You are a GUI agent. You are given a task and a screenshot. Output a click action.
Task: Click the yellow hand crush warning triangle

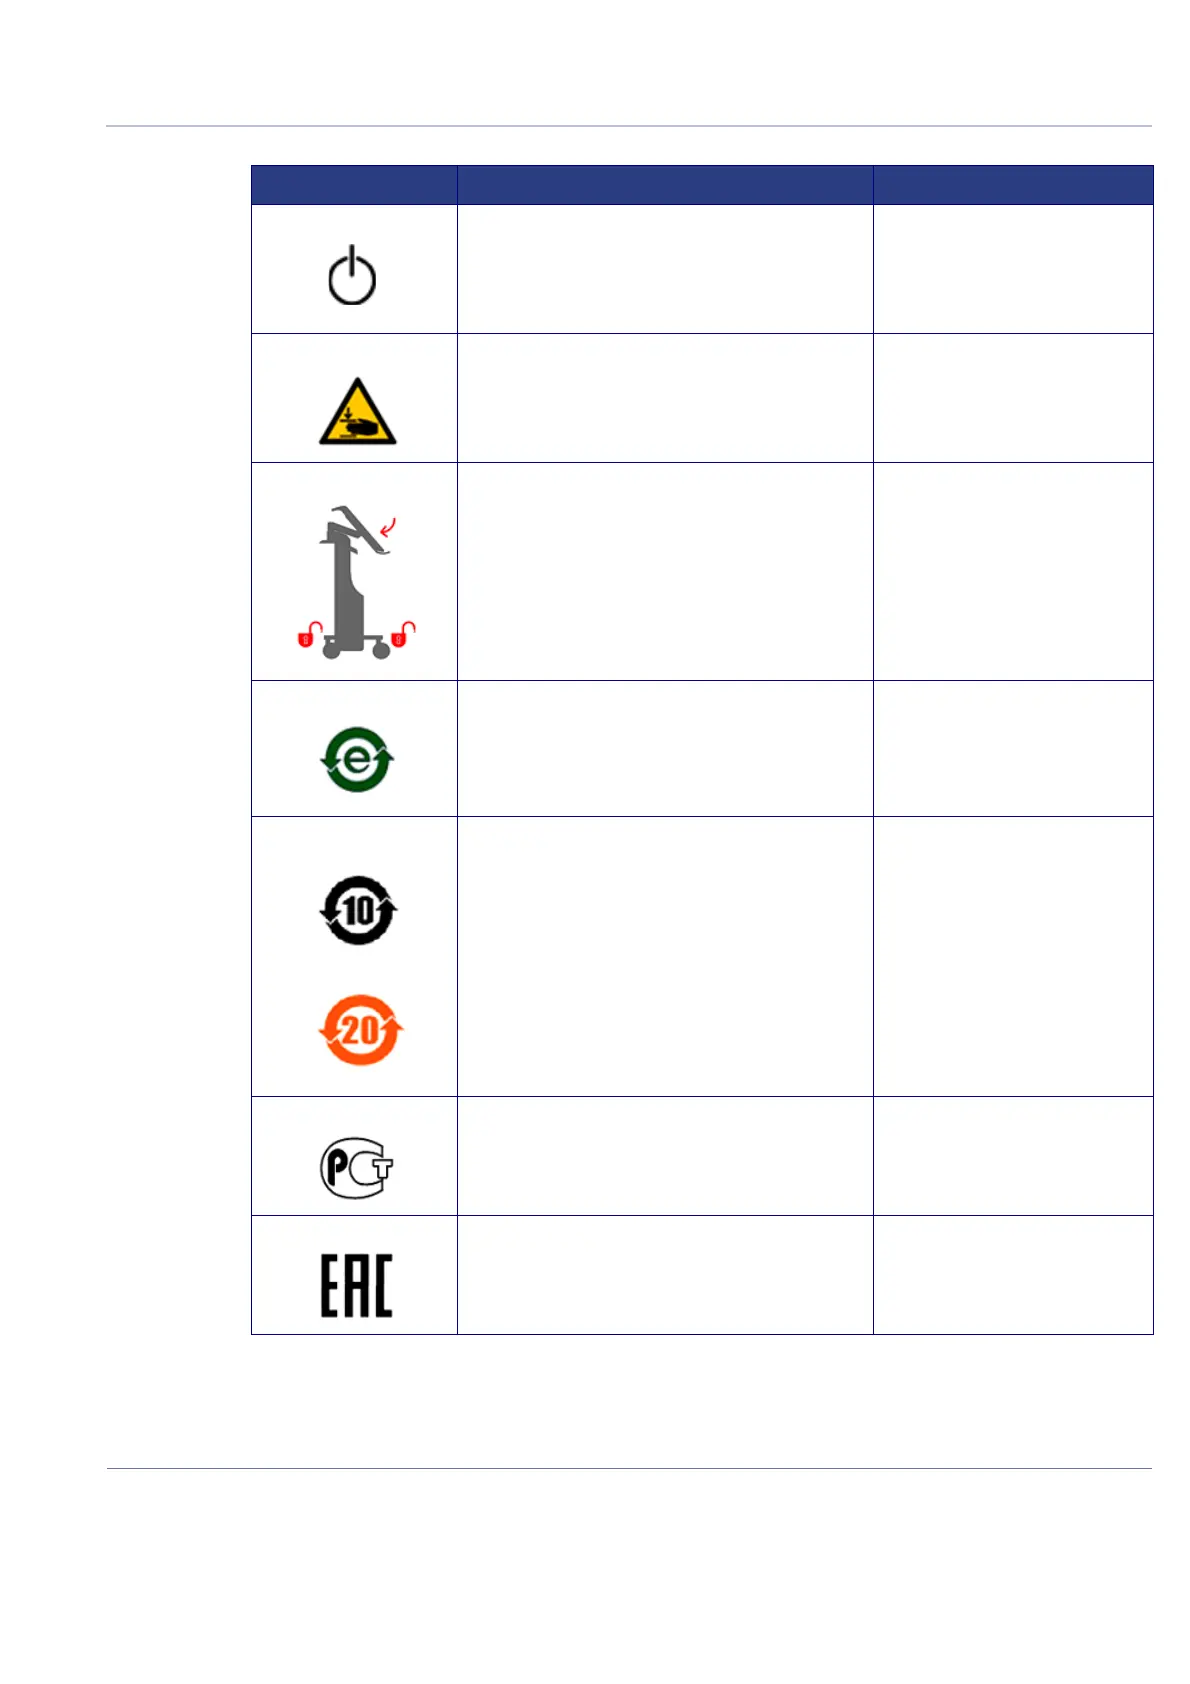point(357,413)
